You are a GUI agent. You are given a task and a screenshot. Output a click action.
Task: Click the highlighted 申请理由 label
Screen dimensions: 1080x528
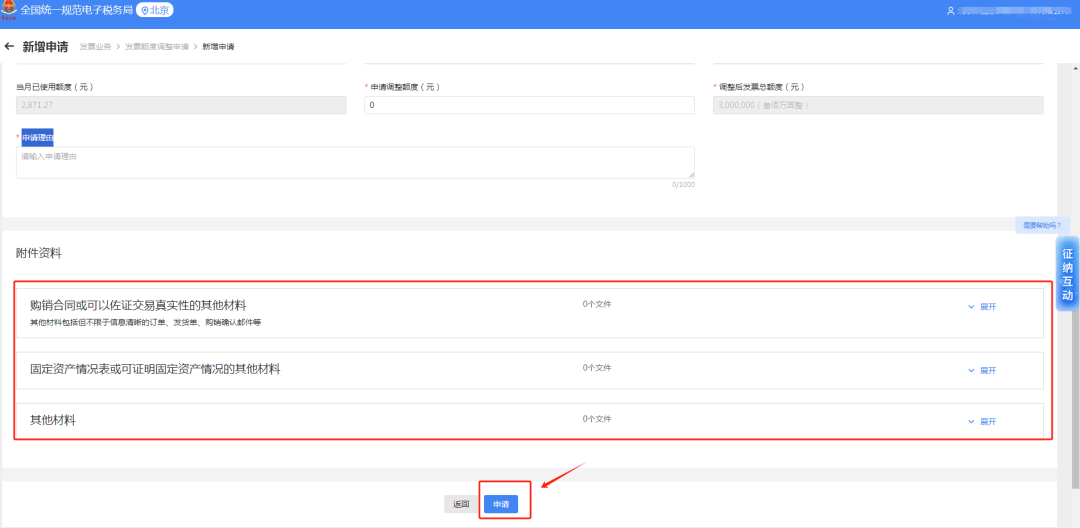(x=37, y=137)
